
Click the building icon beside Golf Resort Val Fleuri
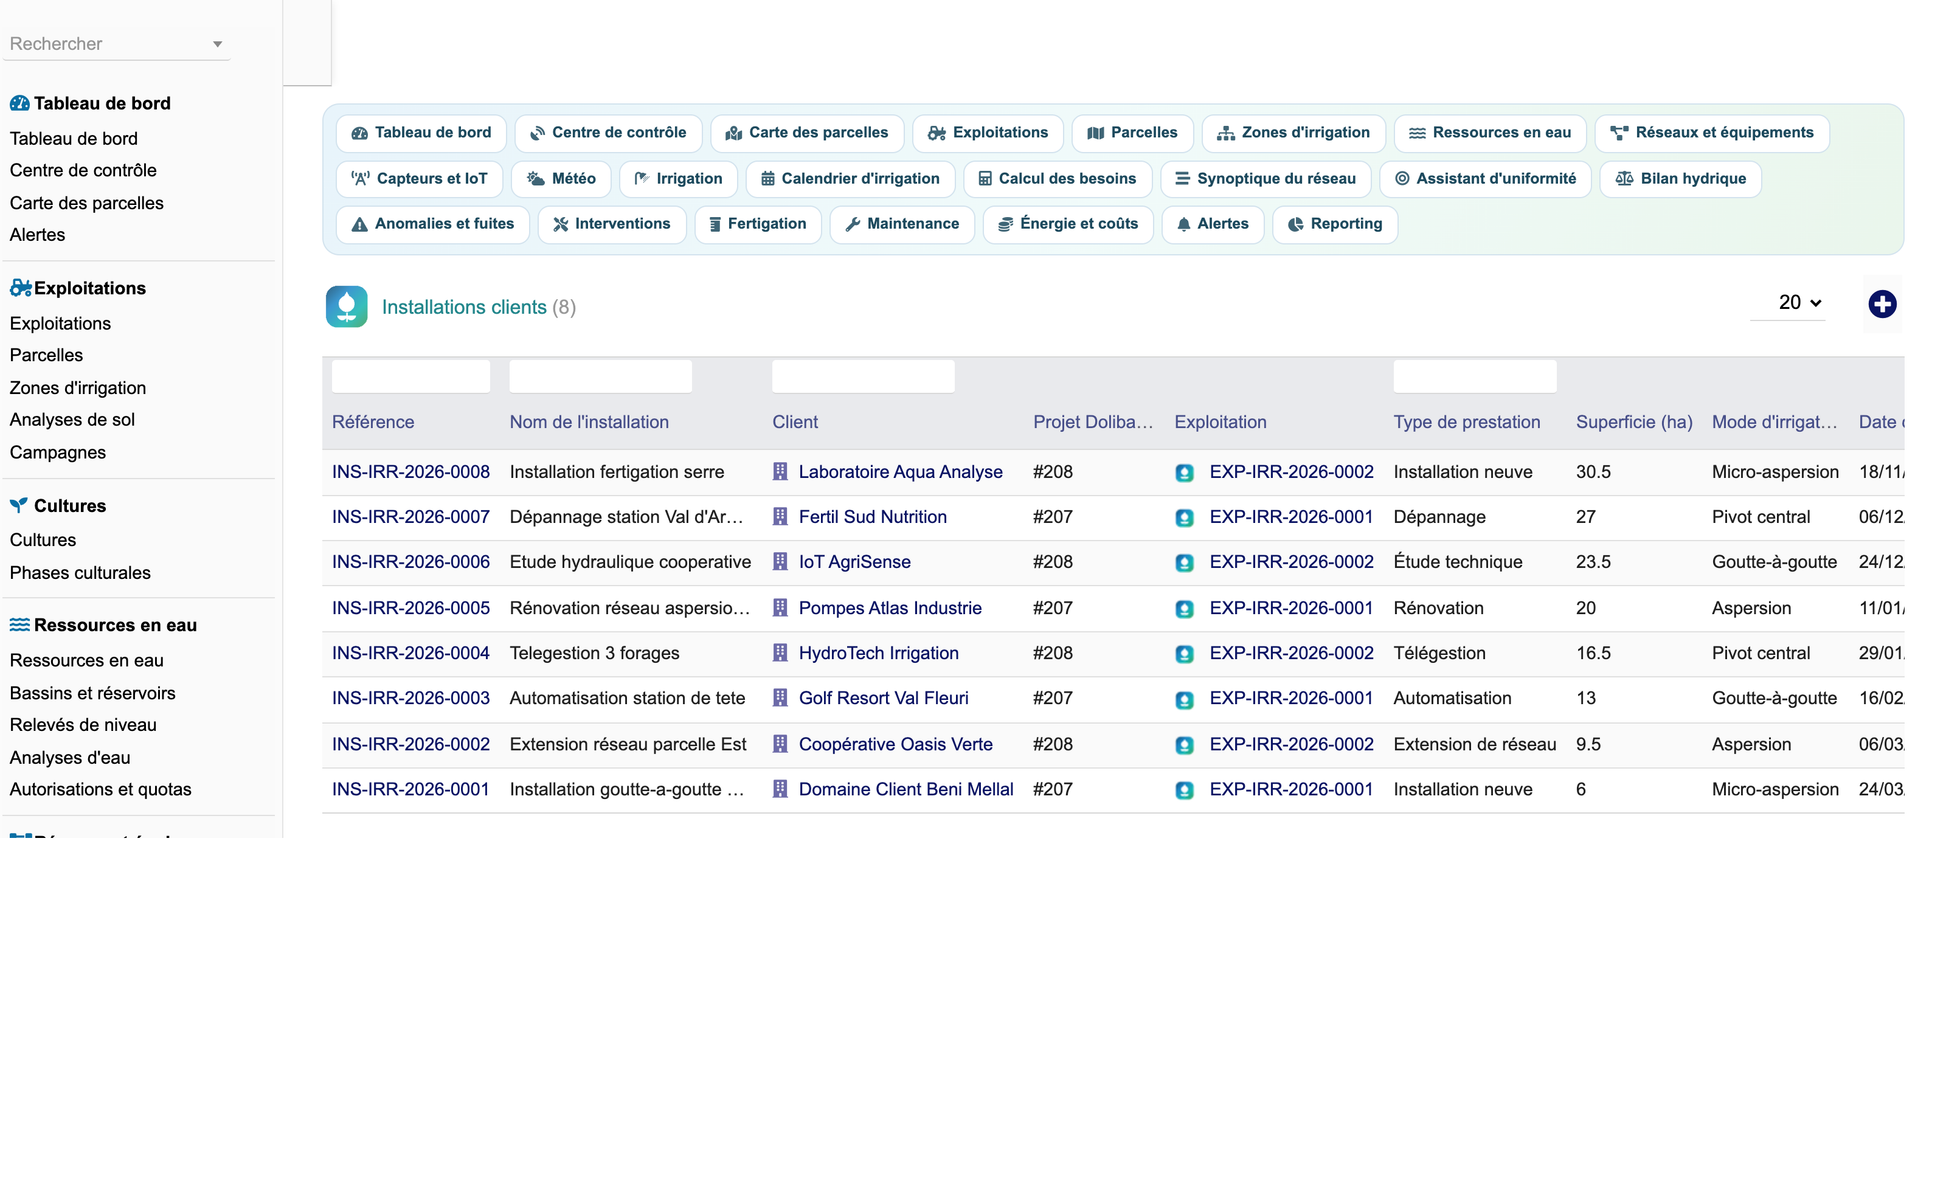click(x=780, y=698)
